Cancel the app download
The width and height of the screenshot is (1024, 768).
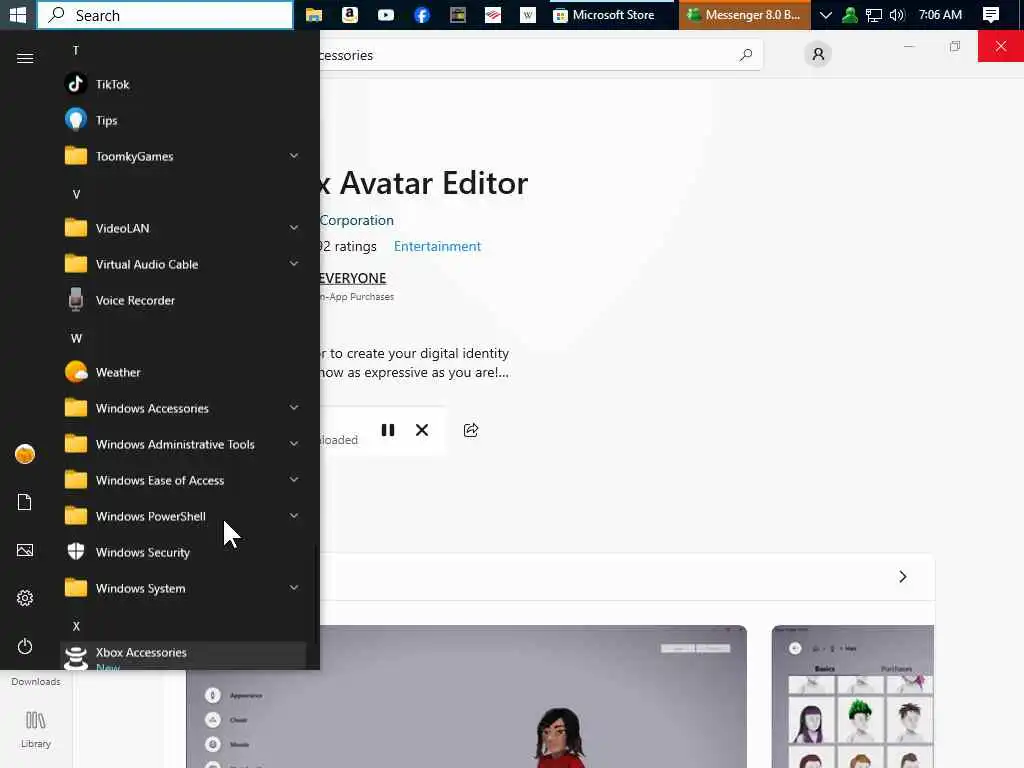tap(422, 430)
